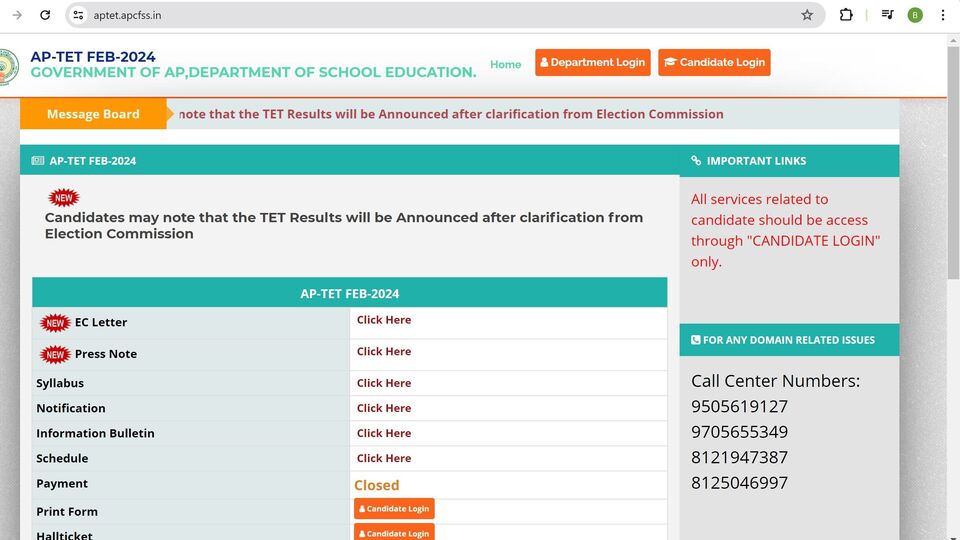This screenshot has height=540, width=960.
Task: Open the Click Here link for Schedule
Action: point(384,459)
